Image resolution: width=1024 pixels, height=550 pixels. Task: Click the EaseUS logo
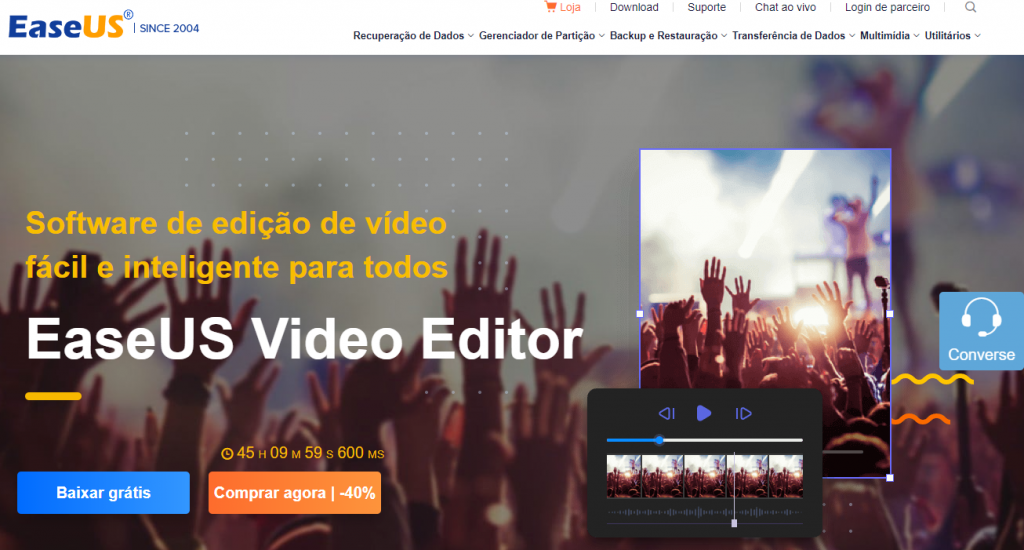(71, 25)
